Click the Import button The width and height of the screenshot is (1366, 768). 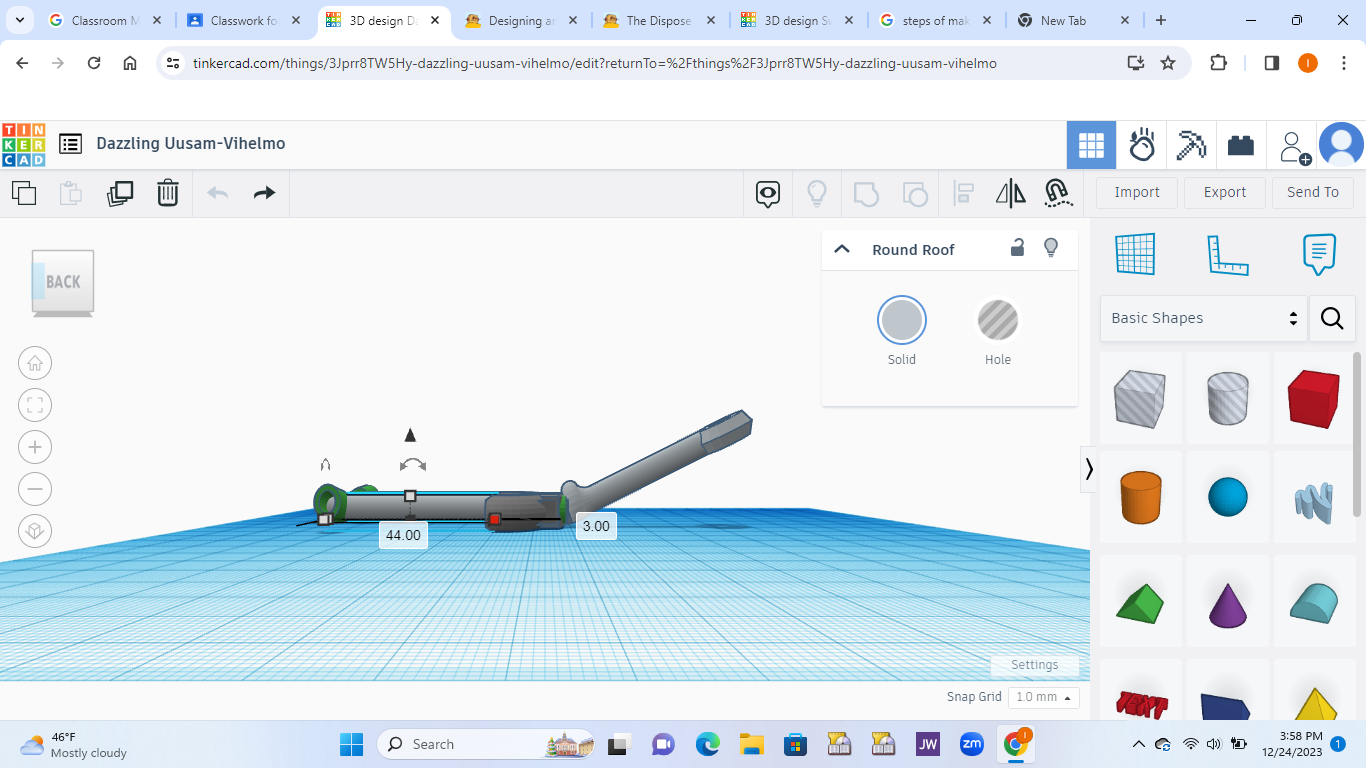tap(1137, 192)
